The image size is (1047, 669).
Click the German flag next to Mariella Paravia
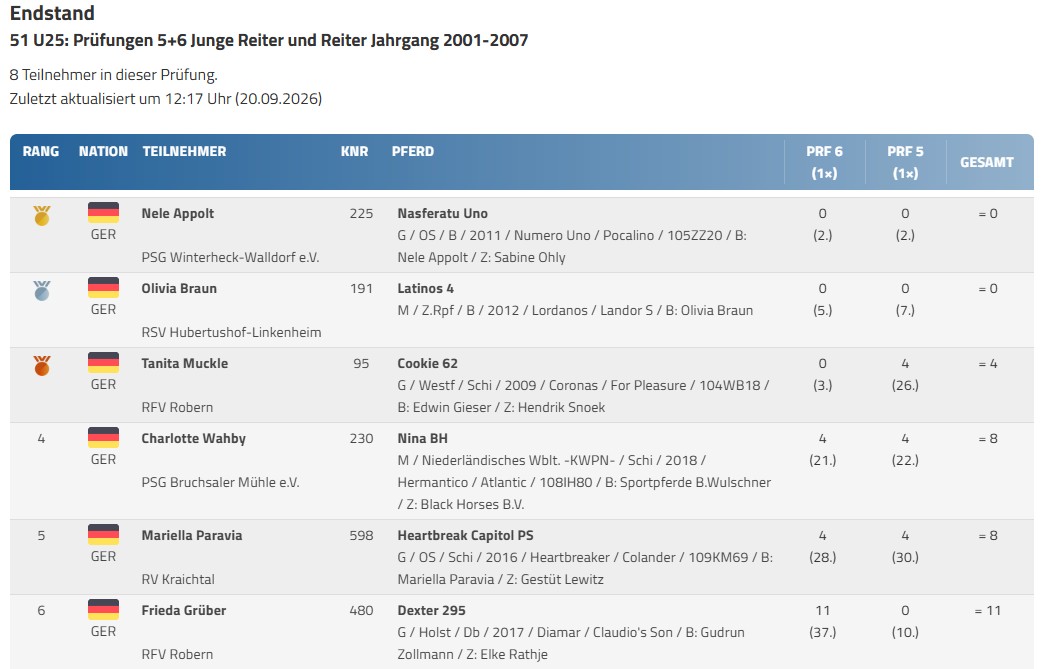(x=103, y=534)
